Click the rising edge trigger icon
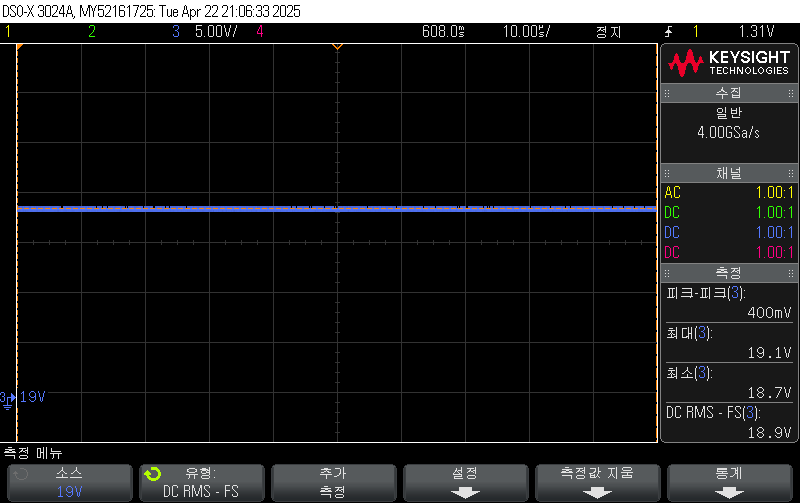The width and height of the screenshot is (800, 503). [x=668, y=32]
